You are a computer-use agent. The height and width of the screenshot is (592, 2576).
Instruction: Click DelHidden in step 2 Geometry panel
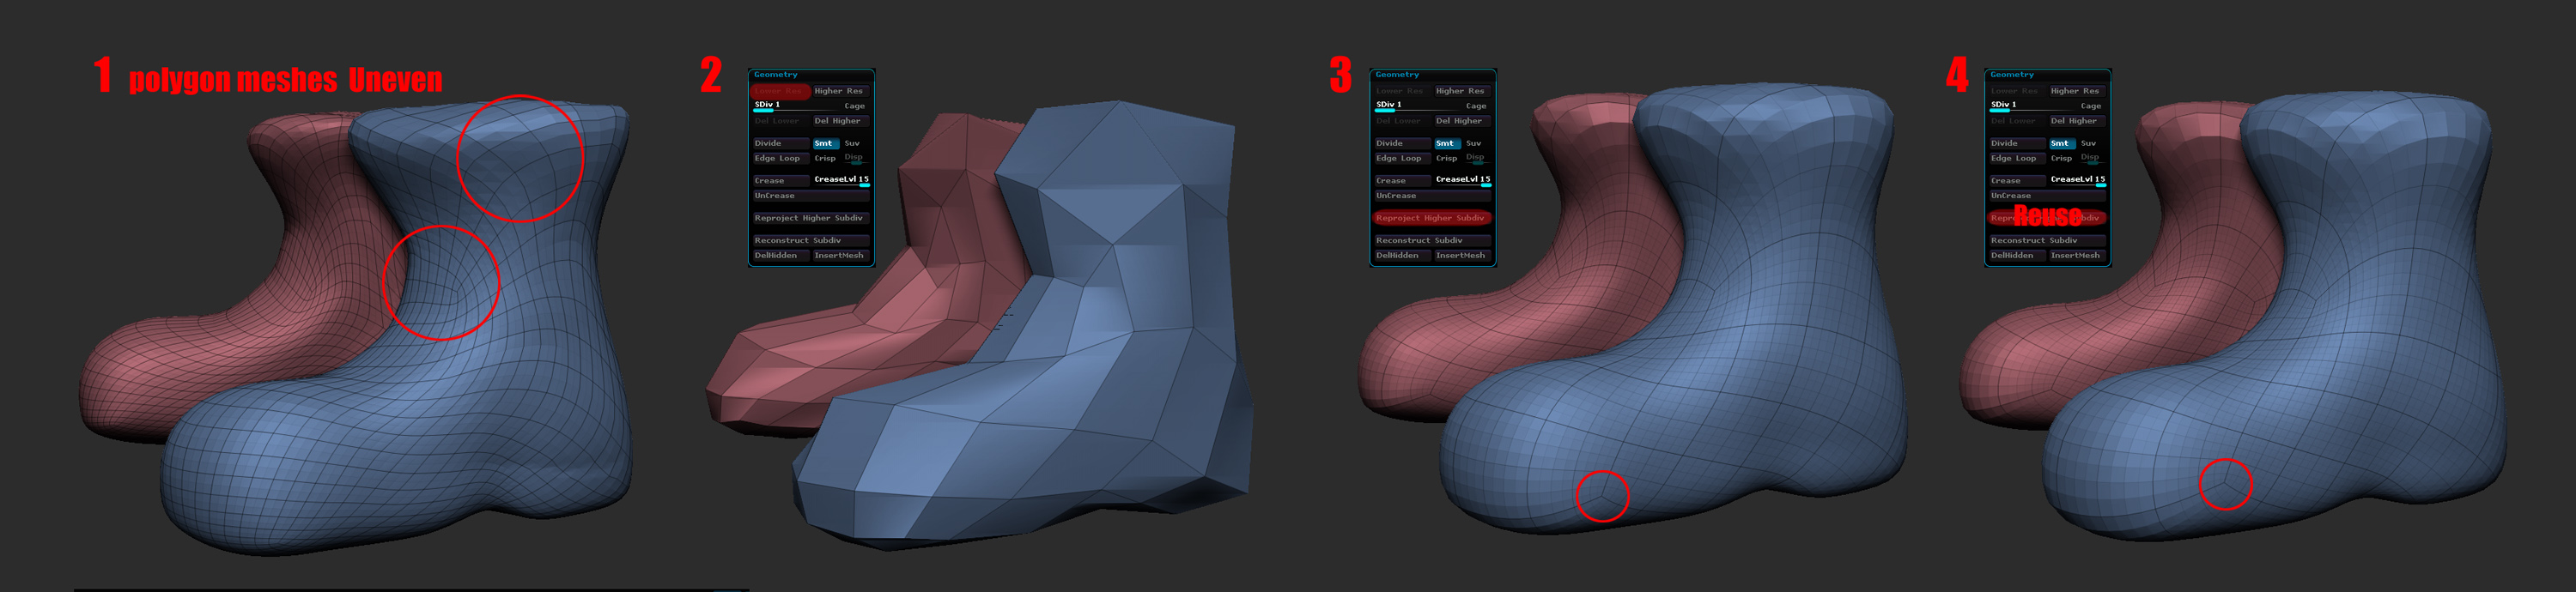click(782, 256)
